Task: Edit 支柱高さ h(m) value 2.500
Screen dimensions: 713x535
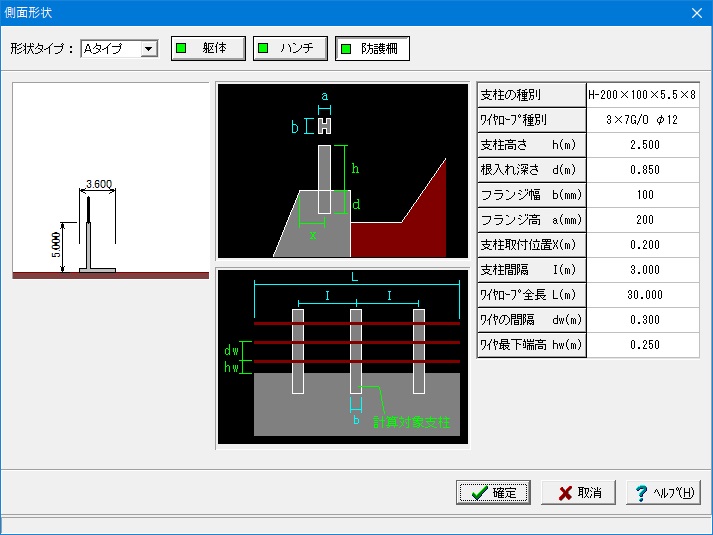Action: (x=643, y=145)
